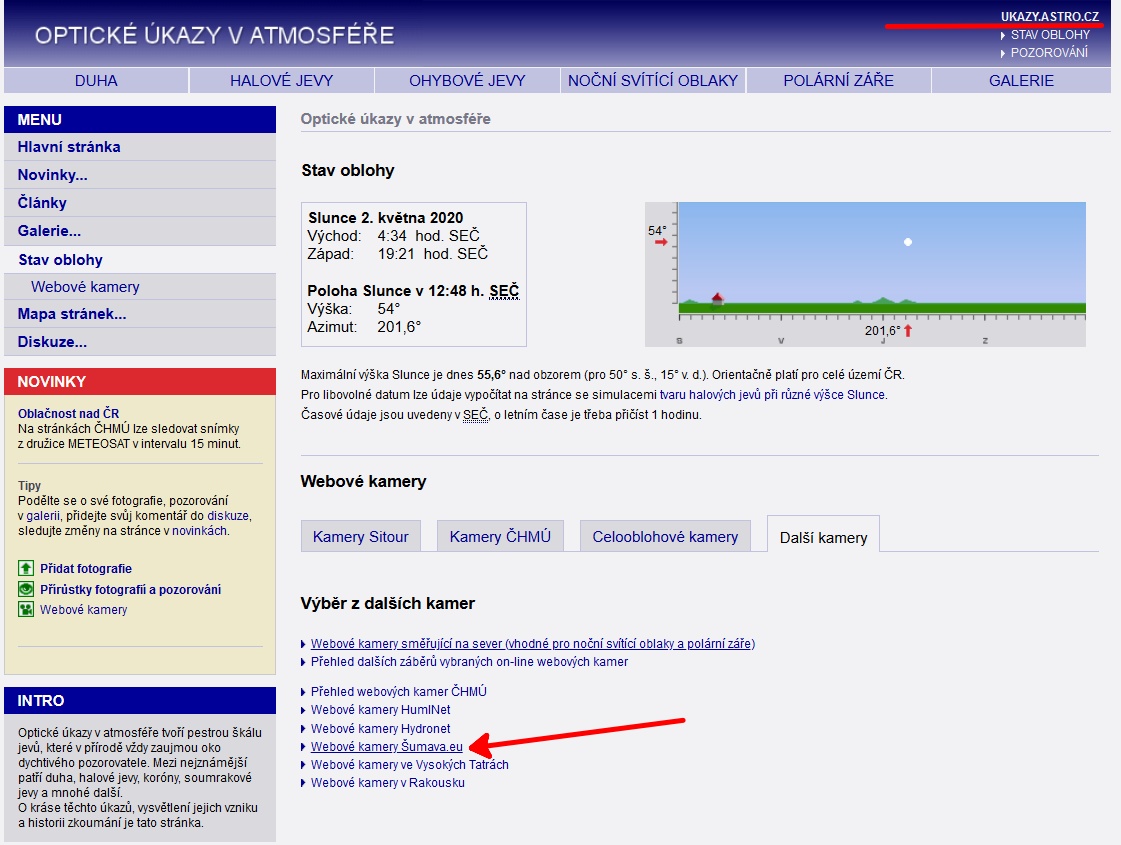Click the red-roofed house on the horizon
The height and width of the screenshot is (845, 1121).
(716, 298)
